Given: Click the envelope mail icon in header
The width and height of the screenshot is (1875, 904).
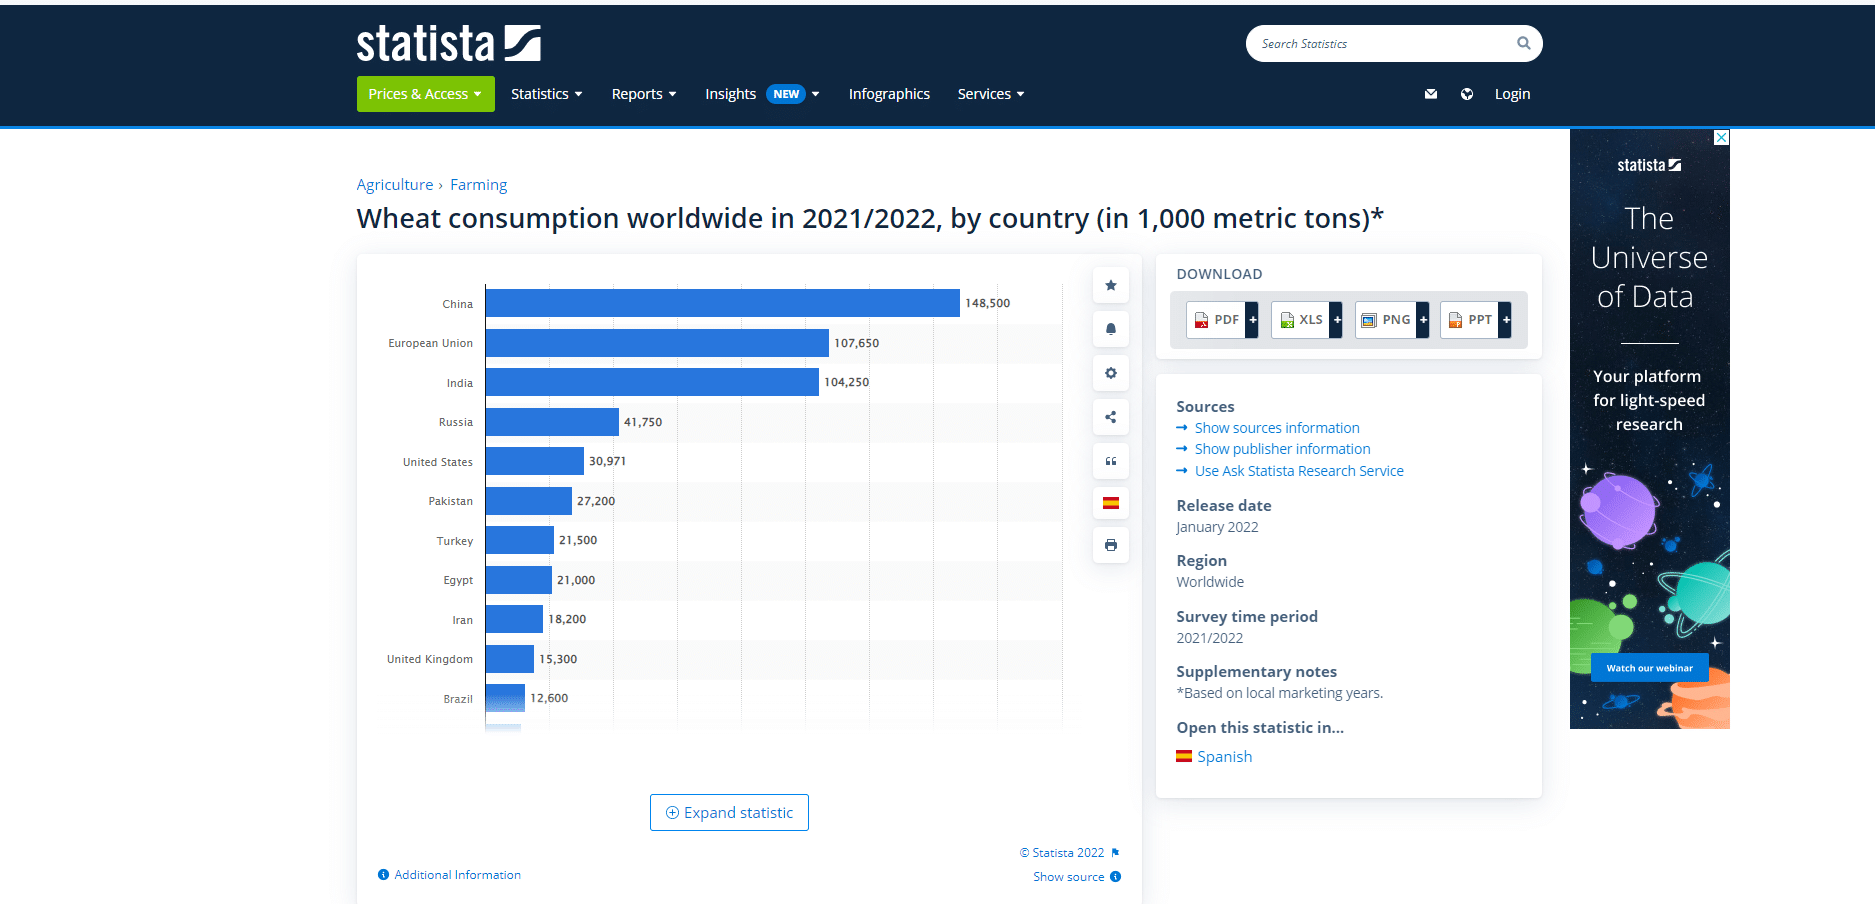Looking at the screenshot, I should (x=1431, y=94).
